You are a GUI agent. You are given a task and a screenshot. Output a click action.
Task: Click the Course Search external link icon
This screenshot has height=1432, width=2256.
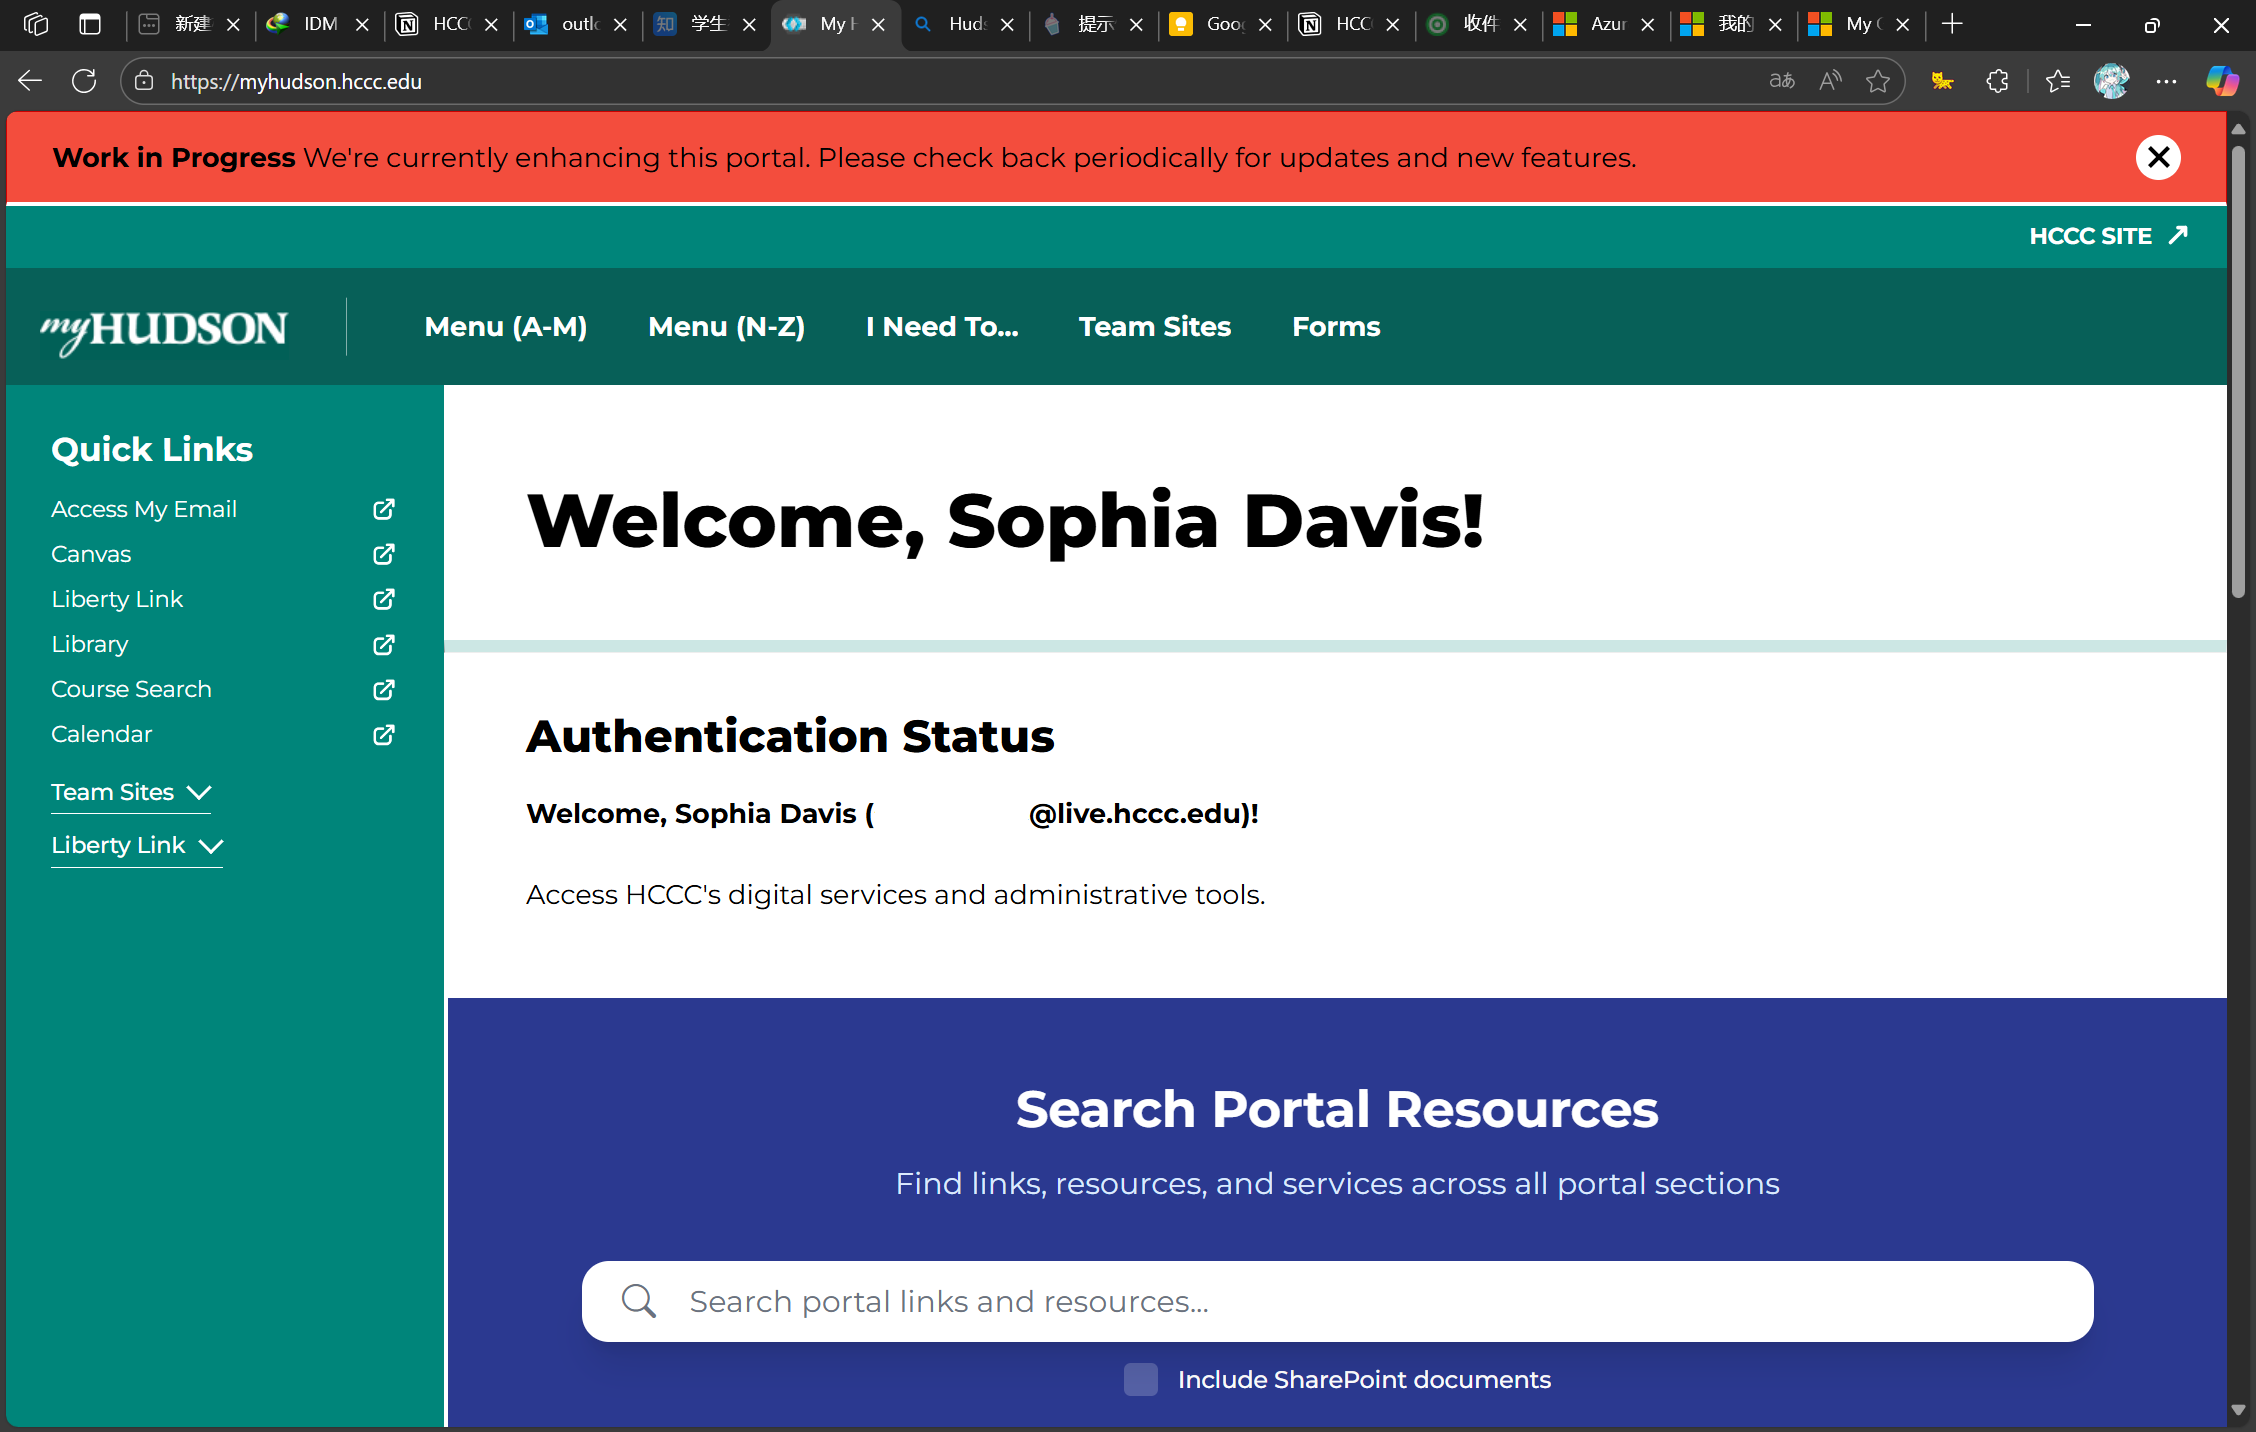[384, 690]
